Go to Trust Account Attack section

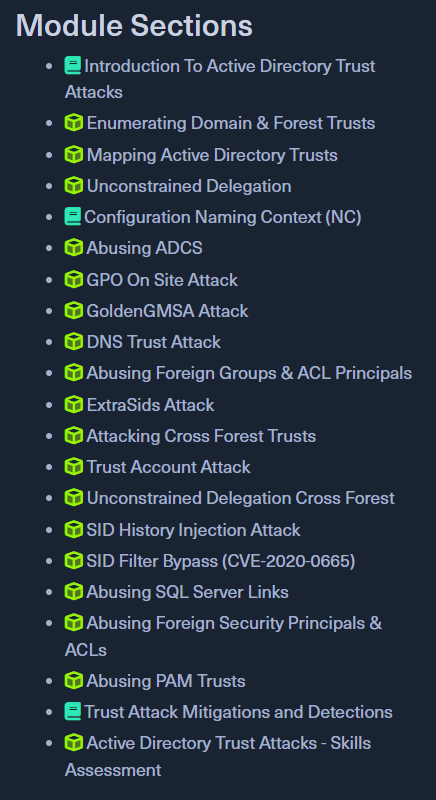[168, 467]
